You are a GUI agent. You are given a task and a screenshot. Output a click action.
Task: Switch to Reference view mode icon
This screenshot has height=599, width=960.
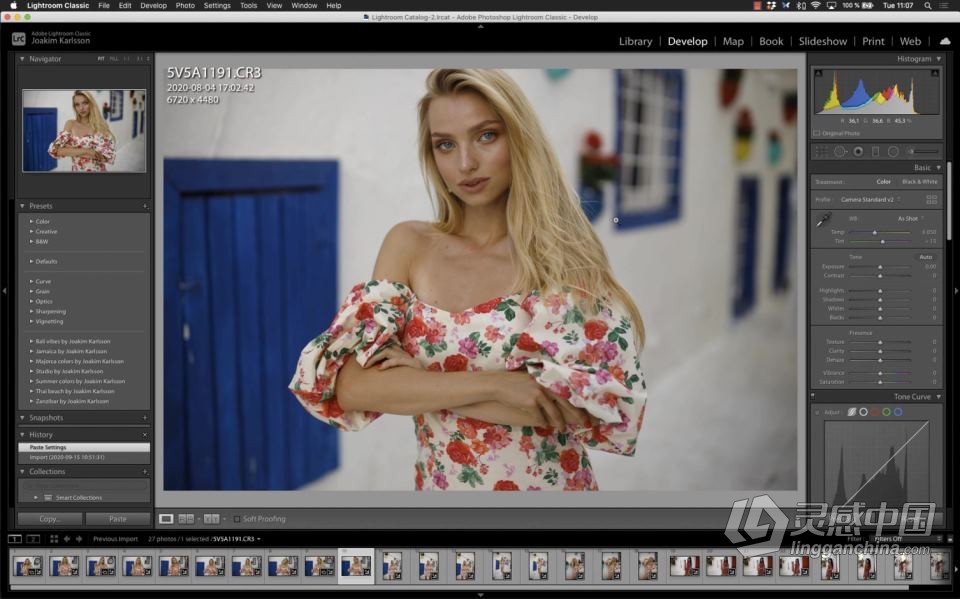[186, 519]
